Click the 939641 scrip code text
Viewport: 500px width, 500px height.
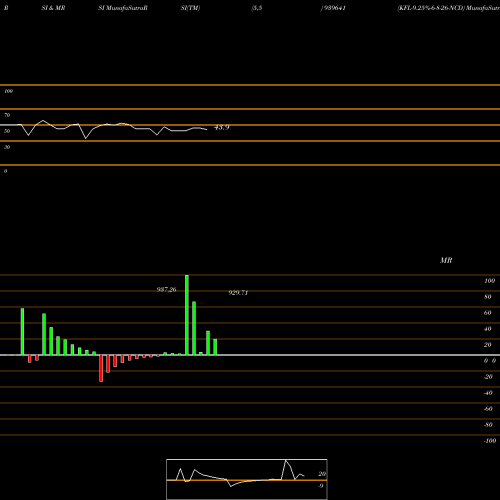[x=334, y=8]
